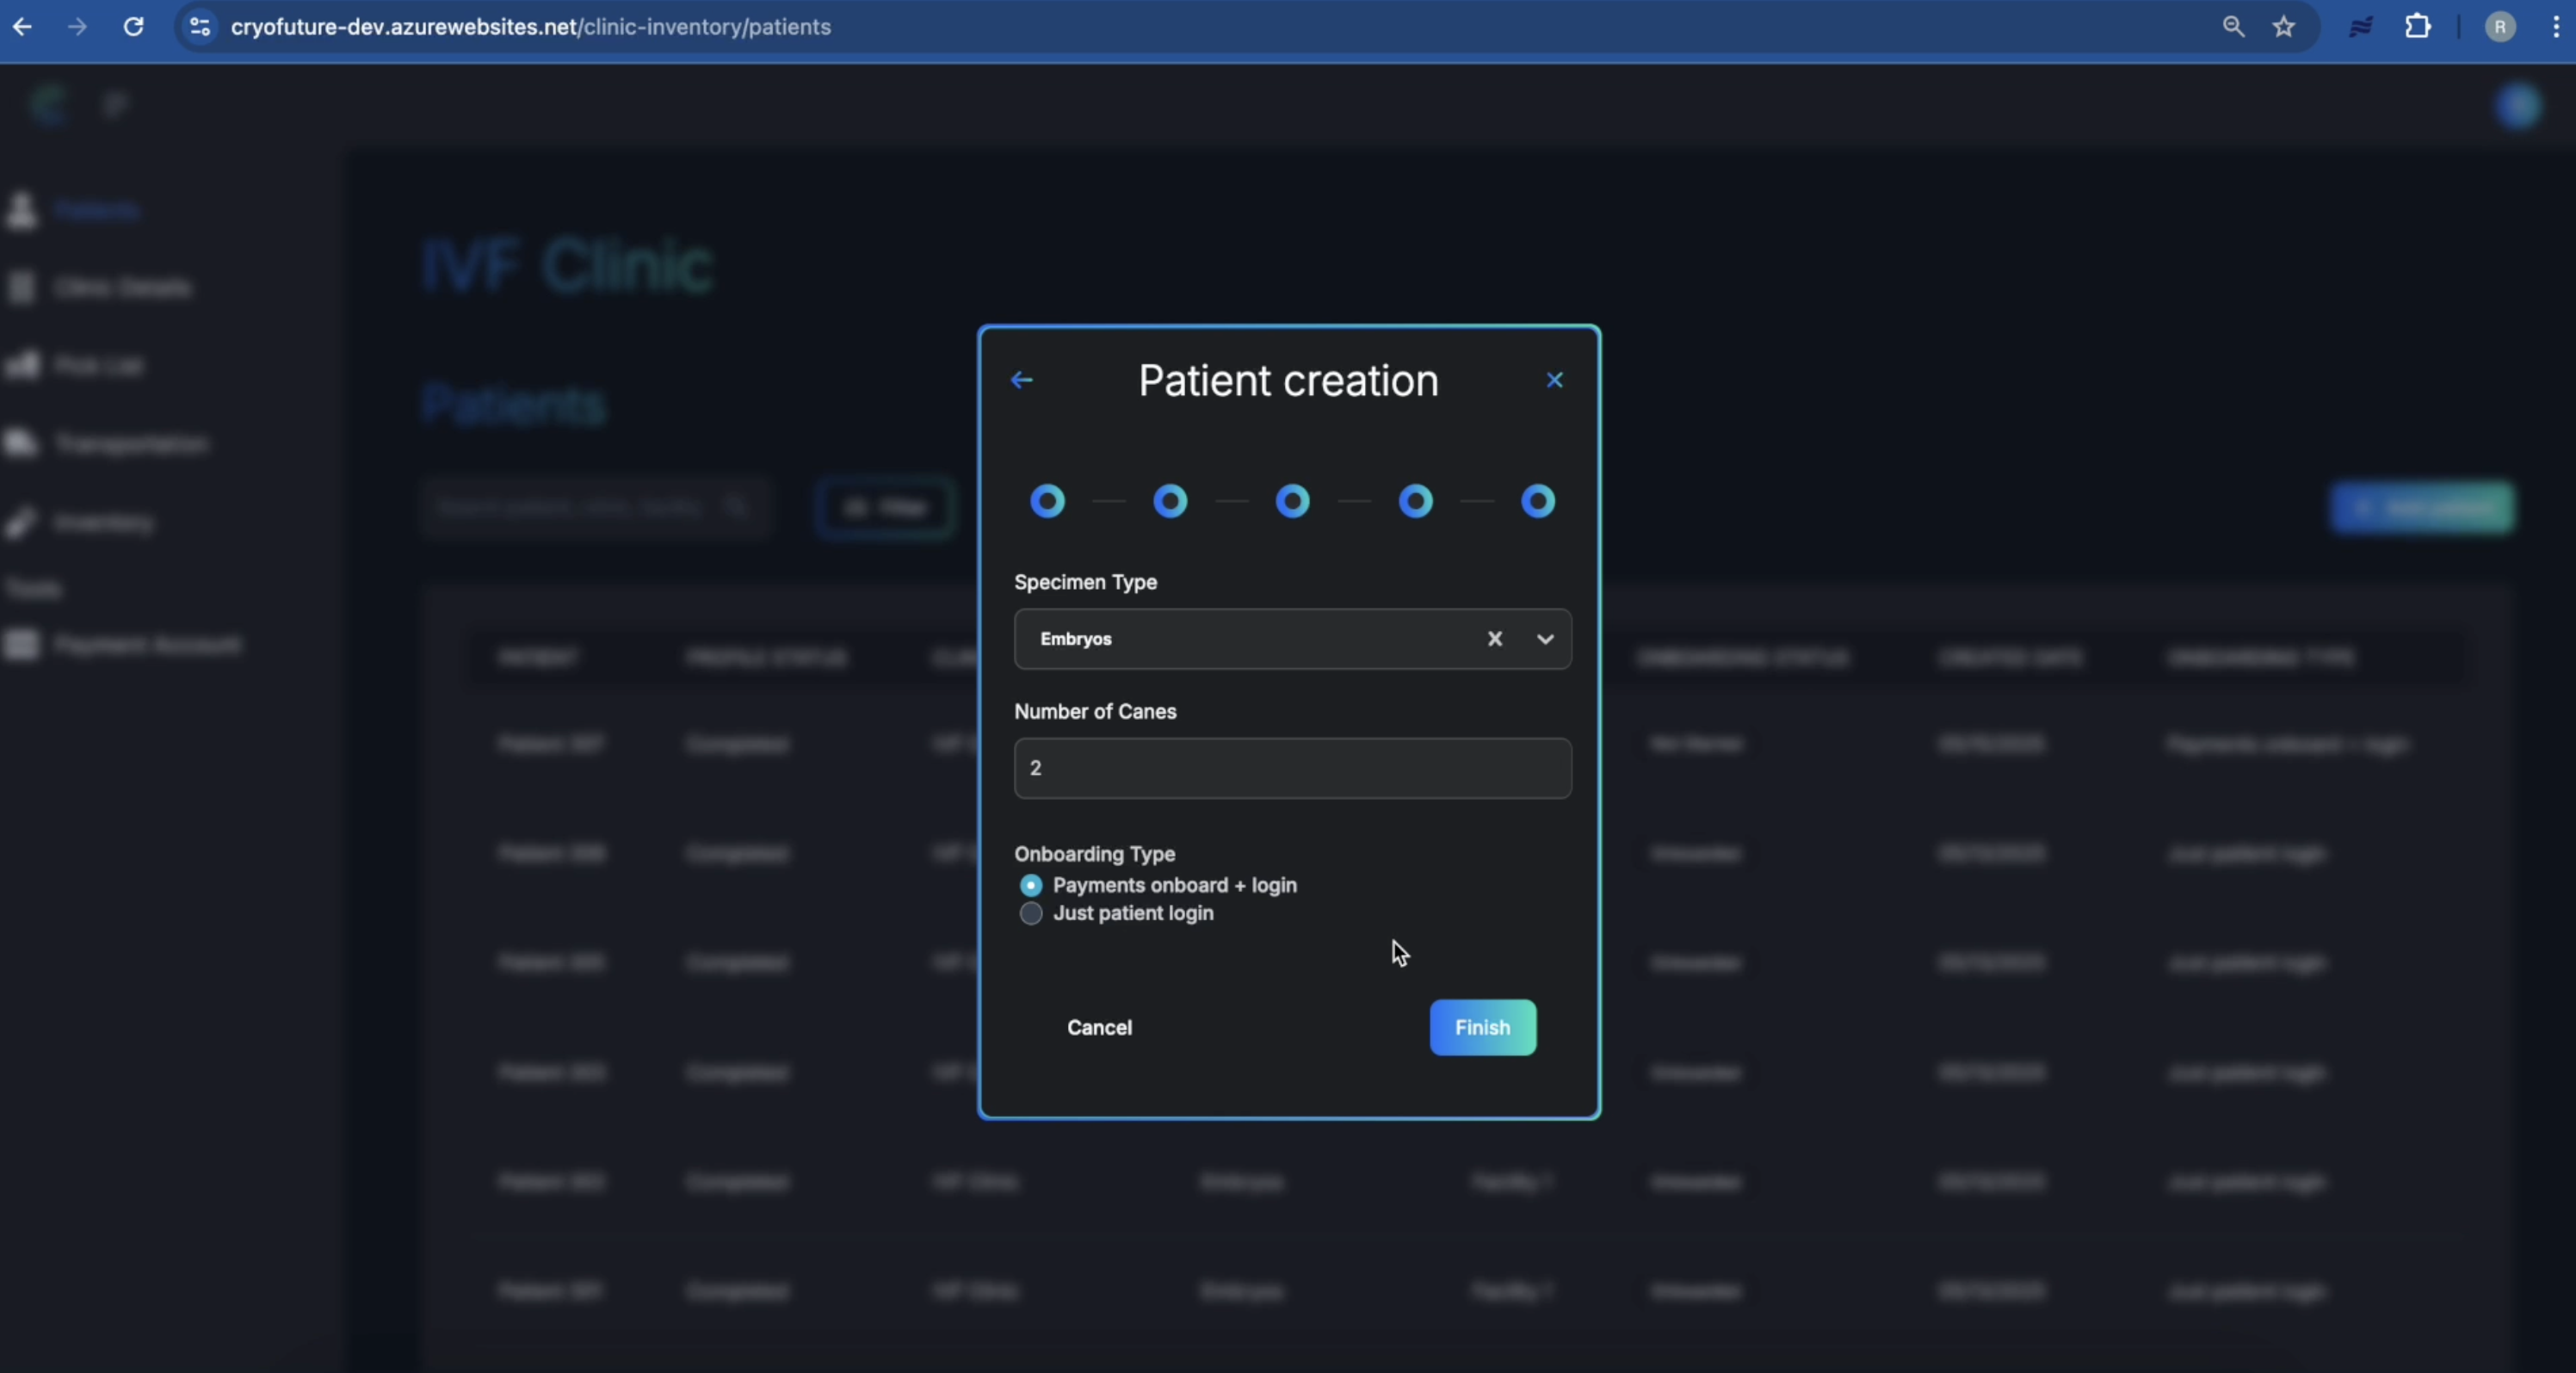Click the Number of Canes input field
The width and height of the screenshot is (2576, 1373).
pyautogui.click(x=1291, y=768)
